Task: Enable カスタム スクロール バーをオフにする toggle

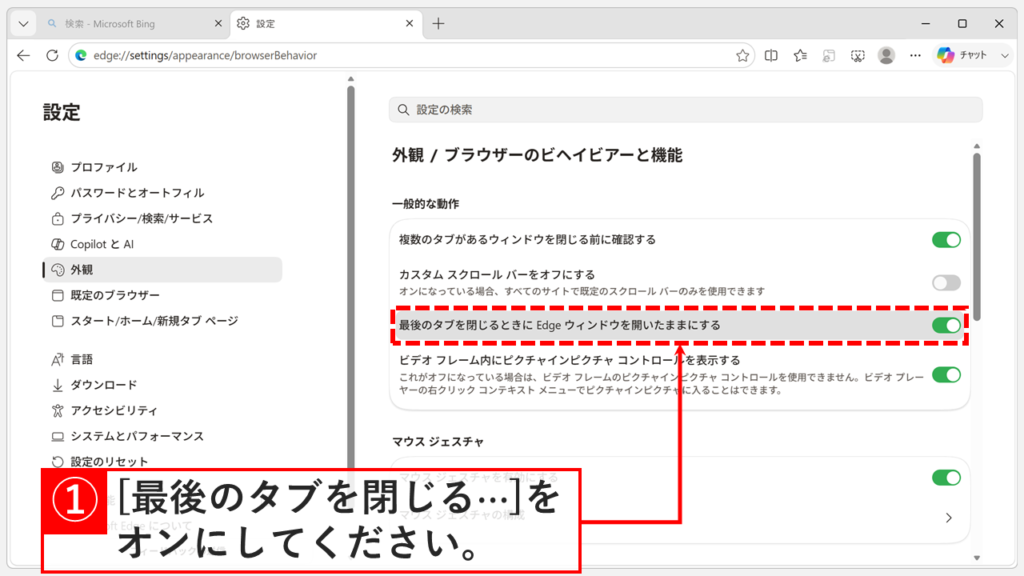Action: pyautogui.click(x=946, y=282)
